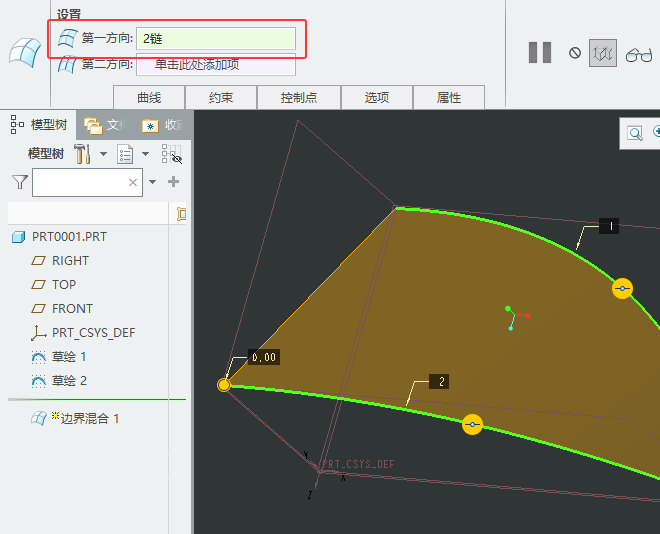Expand the list display dropdown arrow
Image resolution: width=660 pixels, height=534 pixels.
click(x=145, y=154)
